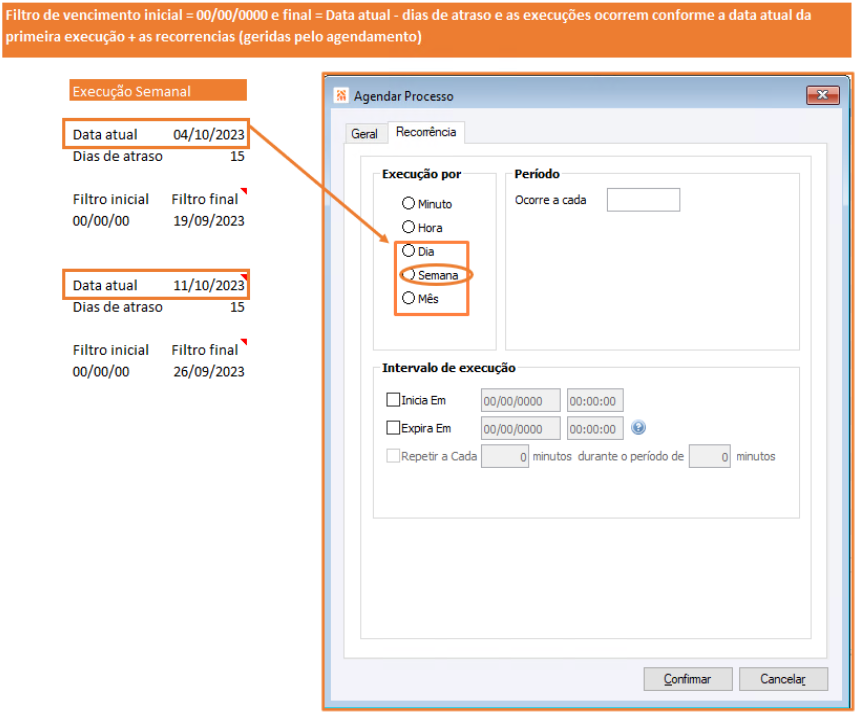Choose the Semana radio button
Screen dimensions: 858x717
[x=409, y=275]
